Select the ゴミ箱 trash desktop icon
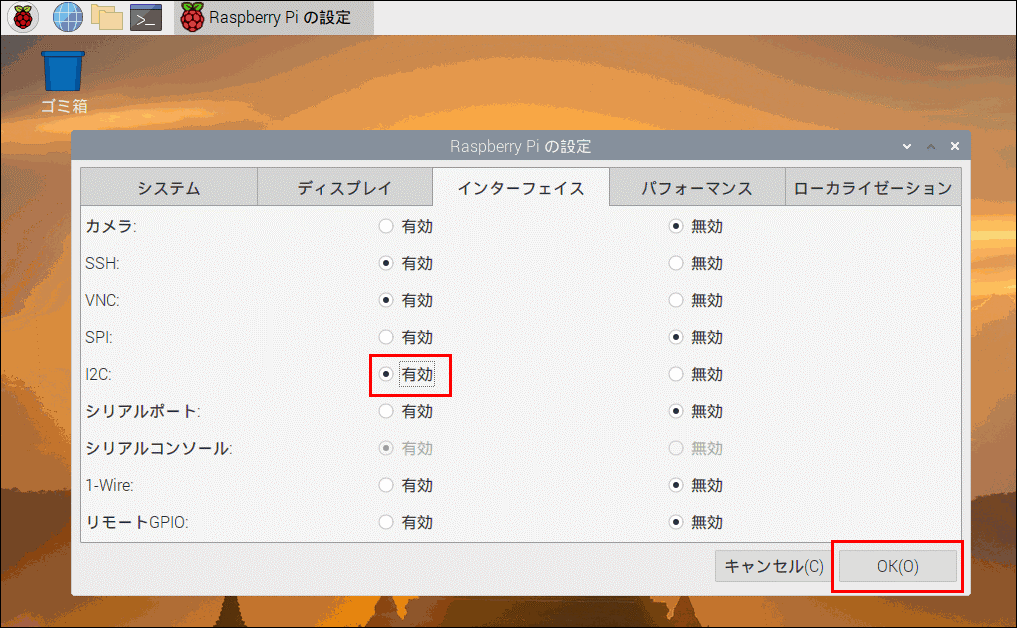 pyautogui.click(x=64, y=82)
